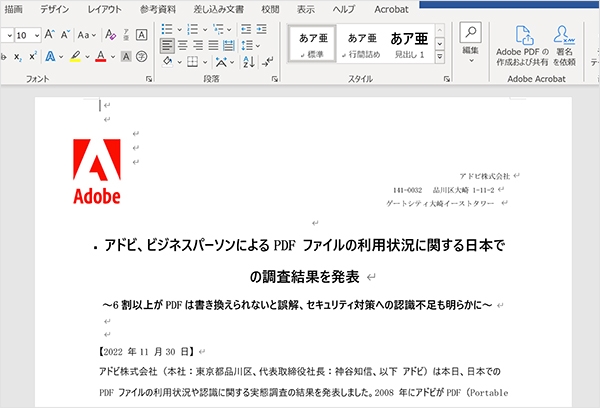Image resolution: width=600 pixels, height=408 pixels.
Task: Apply the 標準 style
Action: [x=313, y=44]
